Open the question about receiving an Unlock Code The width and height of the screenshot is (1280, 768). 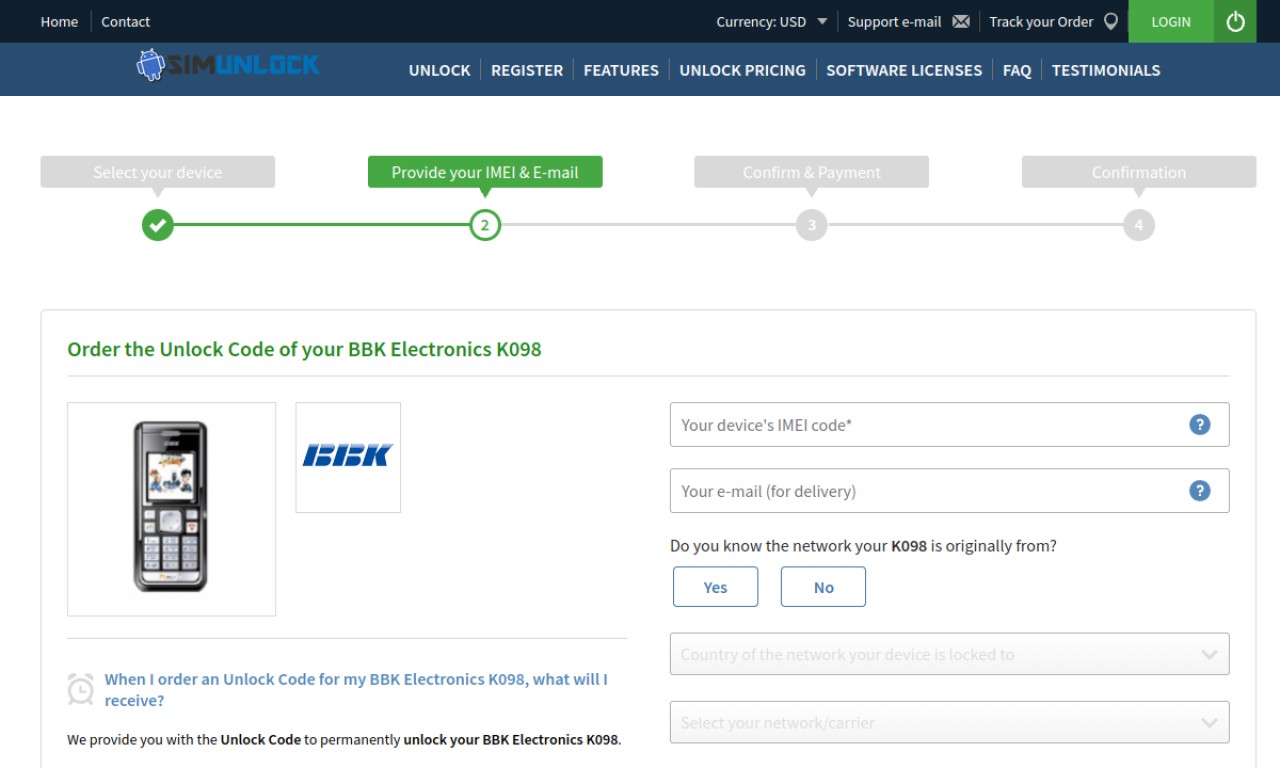tap(356, 689)
